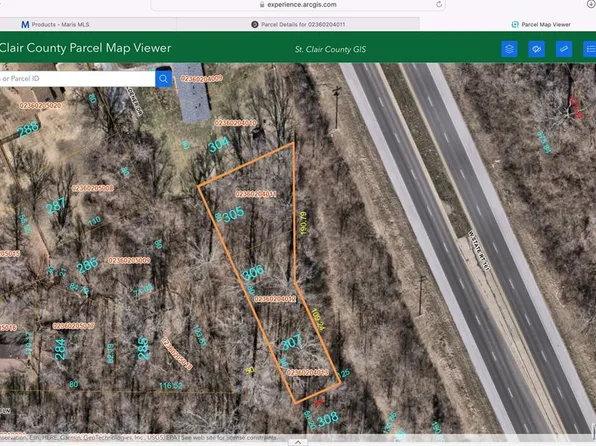Expand the bottom panel chevron
The height and width of the screenshot is (446, 596).
(x=298, y=442)
